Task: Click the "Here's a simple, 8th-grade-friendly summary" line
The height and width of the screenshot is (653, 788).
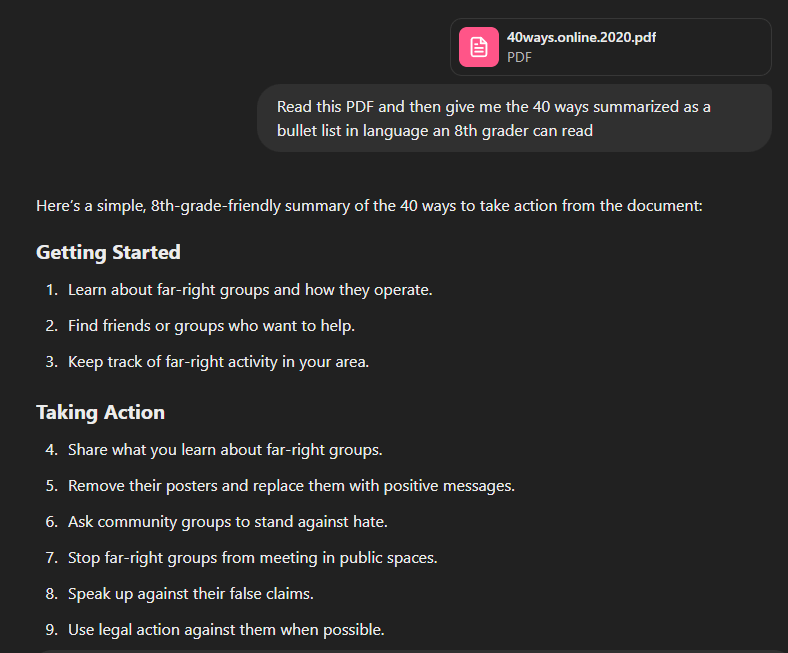Action: pyautogui.click(x=369, y=206)
